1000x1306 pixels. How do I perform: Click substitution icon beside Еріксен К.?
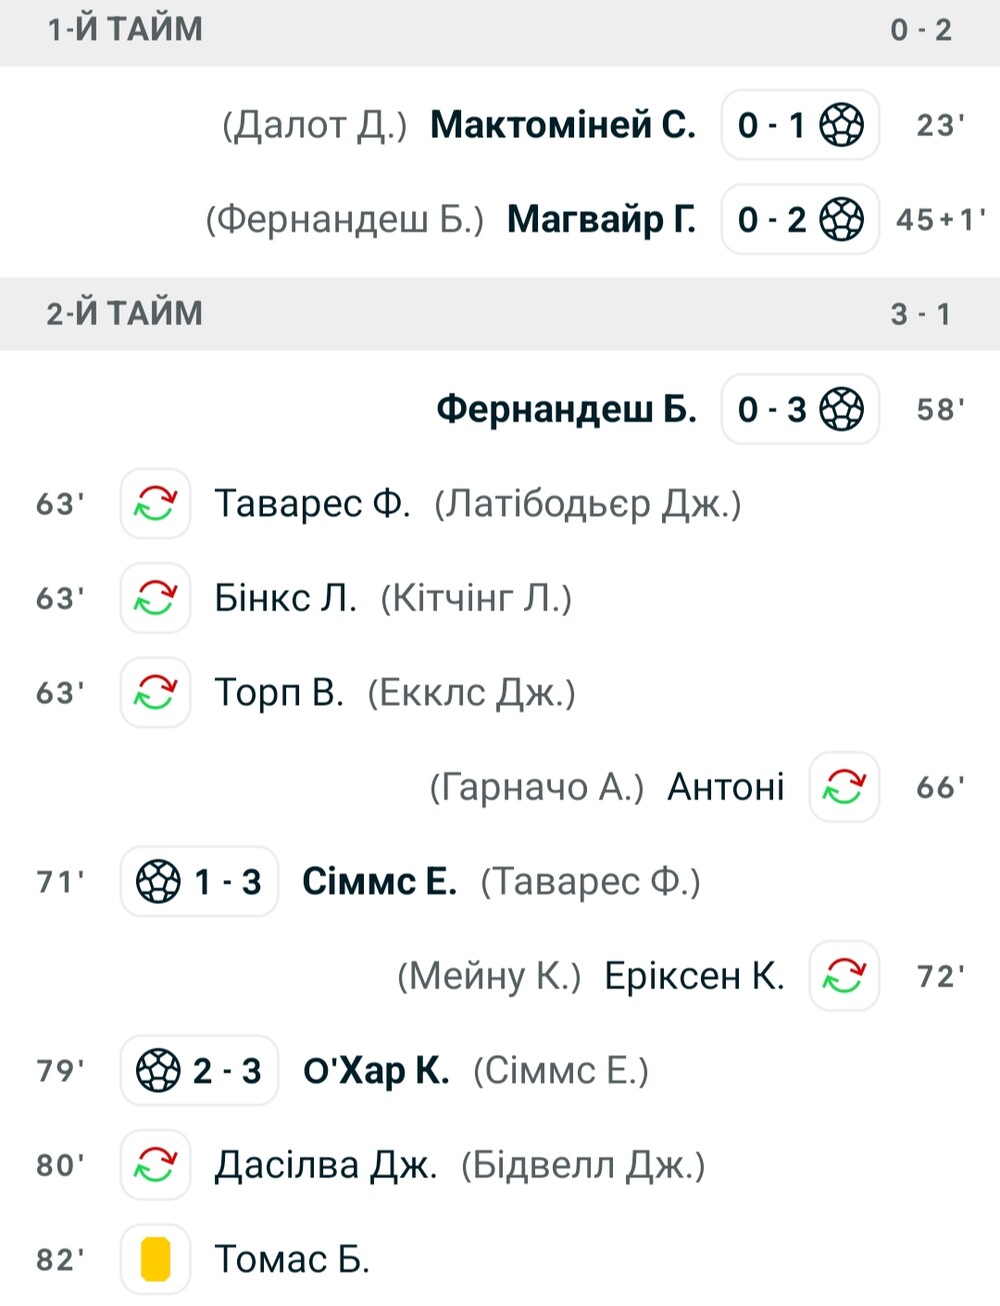point(844,976)
